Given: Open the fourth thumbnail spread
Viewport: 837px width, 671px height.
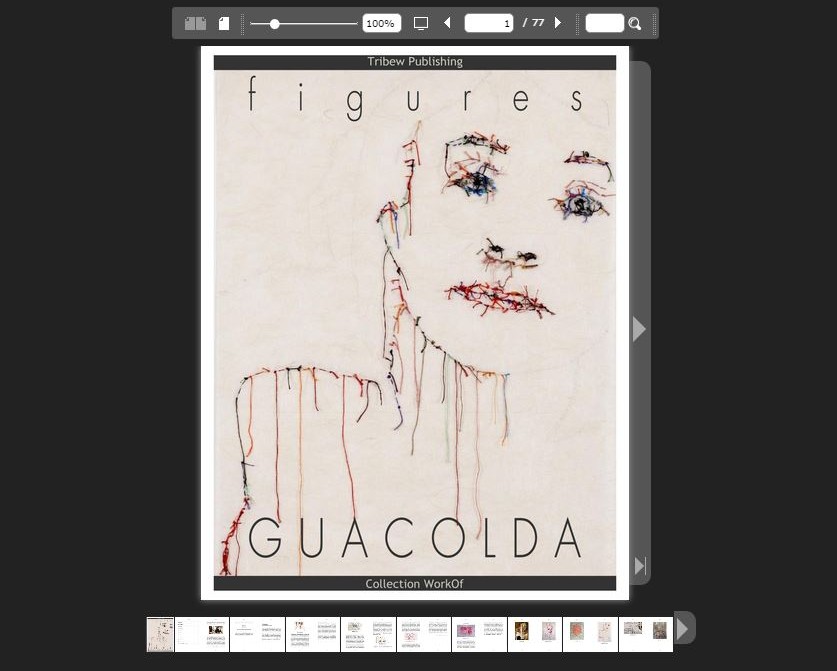Looking at the screenshot, I should 313,634.
